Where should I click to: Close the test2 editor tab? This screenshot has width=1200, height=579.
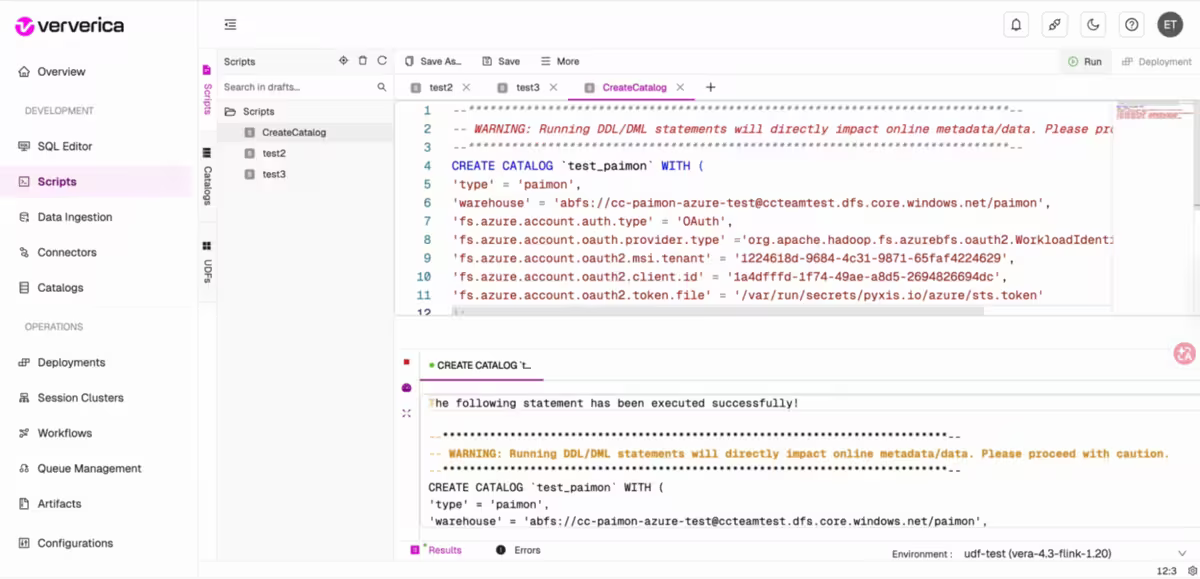coord(466,88)
